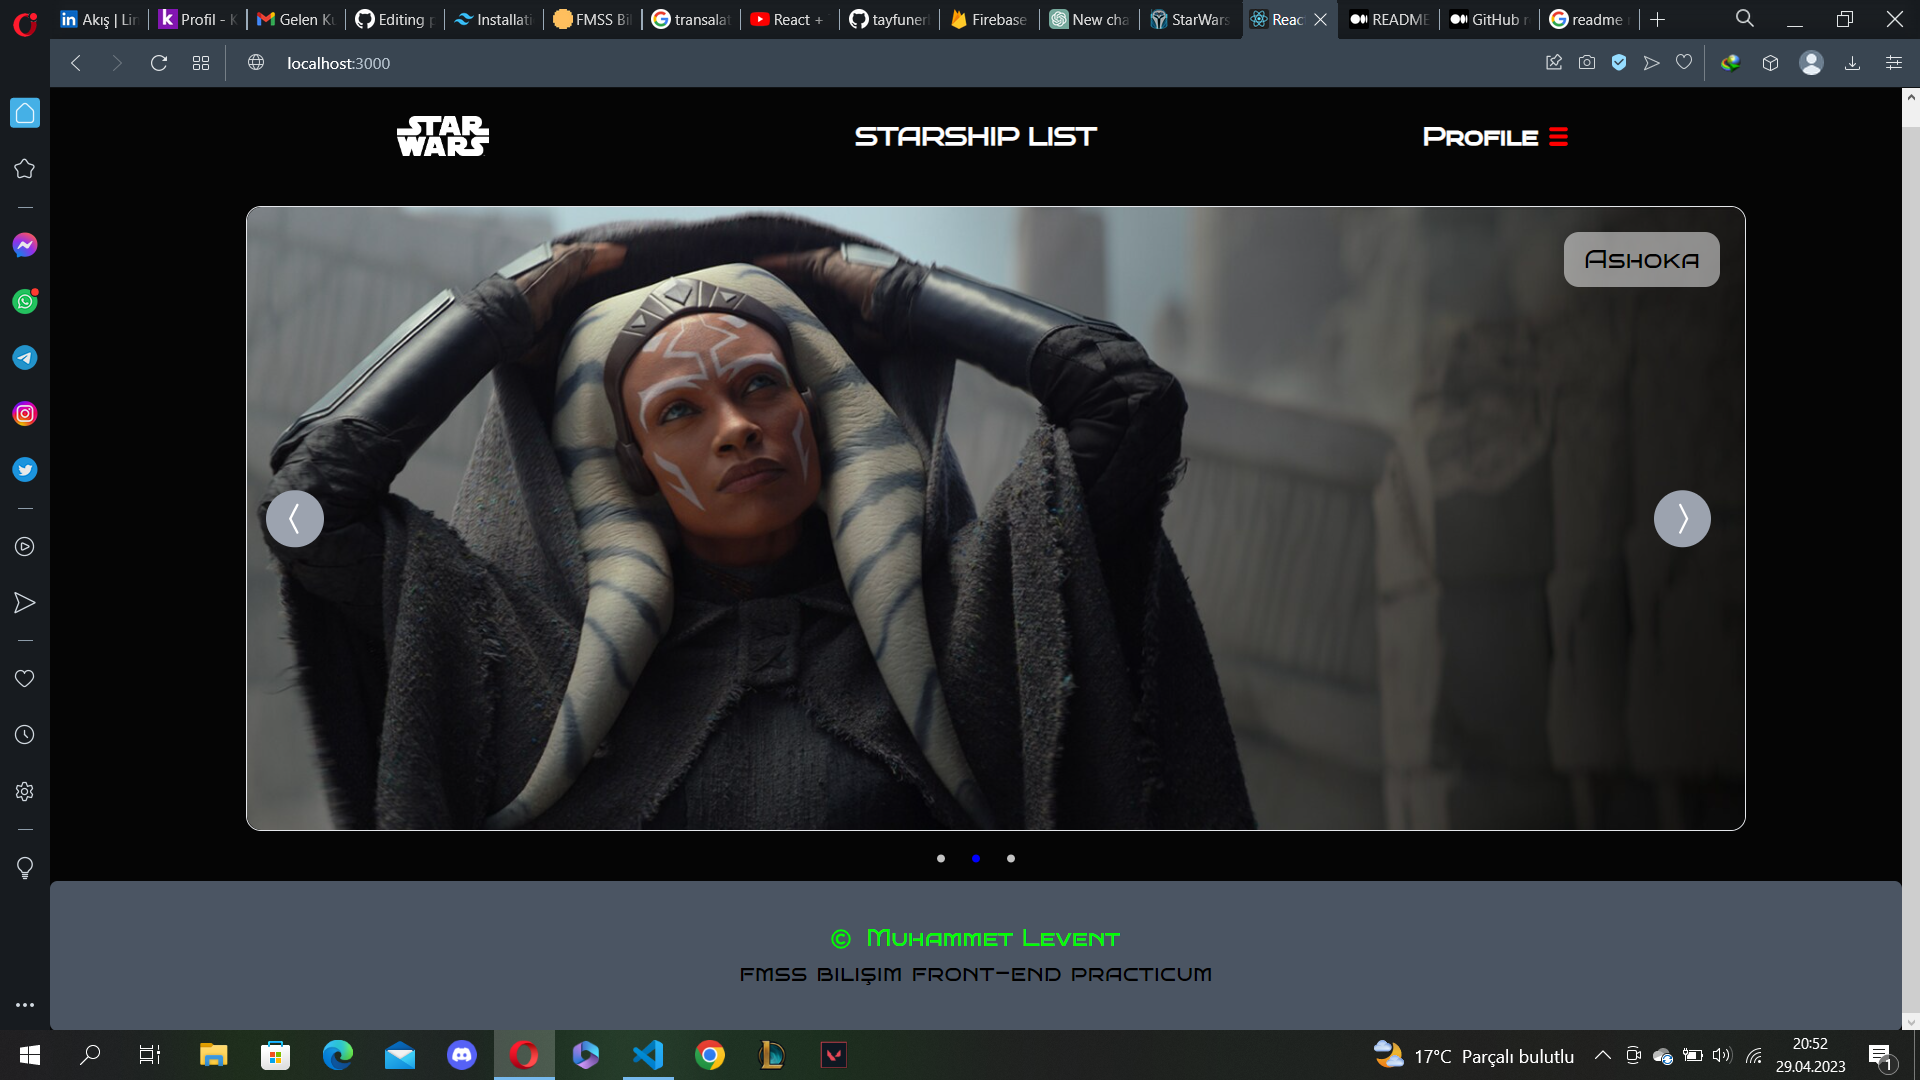This screenshot has height=1080, width=1920.
Task: Open Messenger in Opera sidebar
Action: tap(25, 245)
